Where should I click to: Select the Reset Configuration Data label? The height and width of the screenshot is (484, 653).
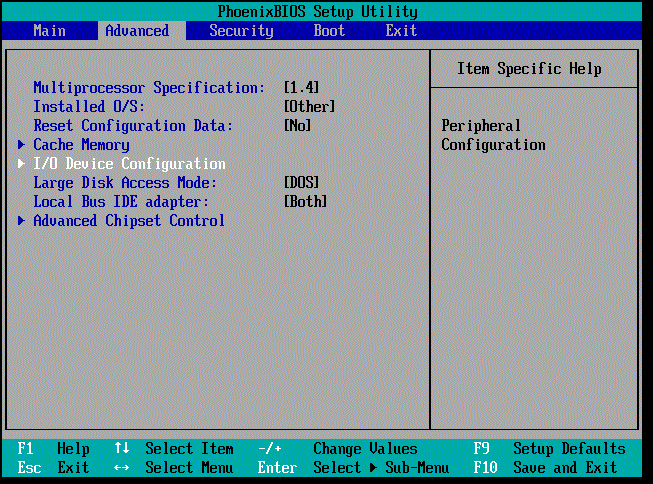pyautogui.click(x=133, y=126)
